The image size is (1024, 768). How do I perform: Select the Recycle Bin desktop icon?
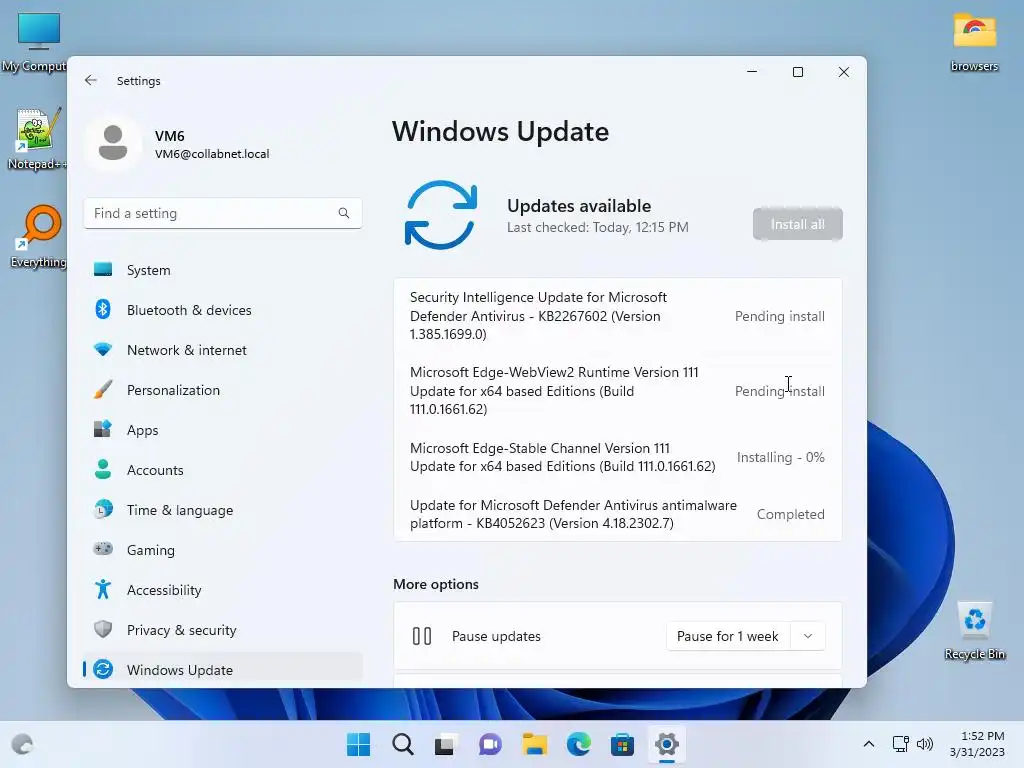(974, 631)
